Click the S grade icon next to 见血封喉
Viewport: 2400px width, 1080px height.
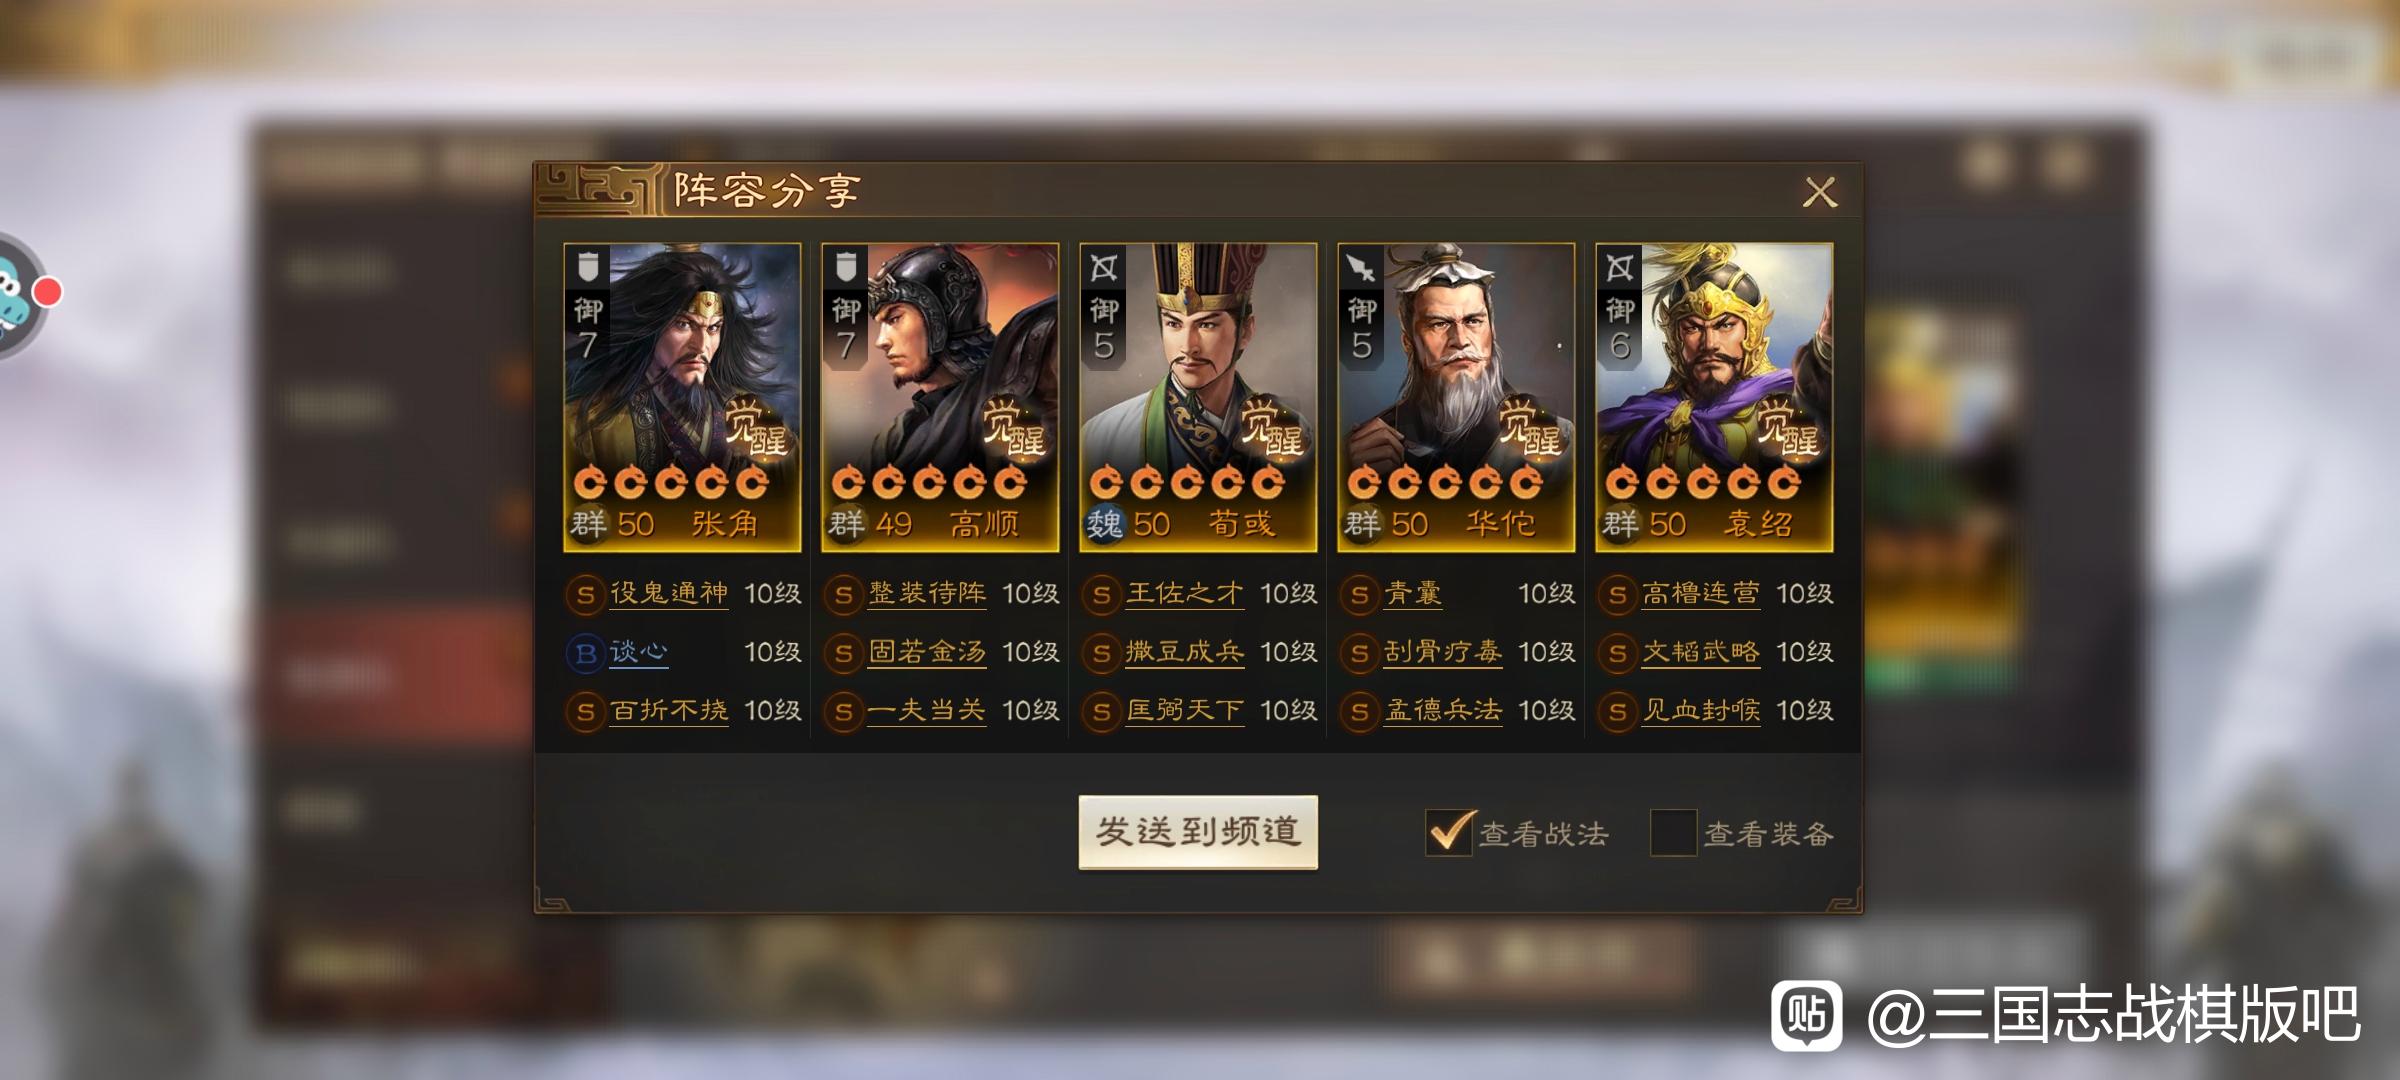coord(1618,712)
